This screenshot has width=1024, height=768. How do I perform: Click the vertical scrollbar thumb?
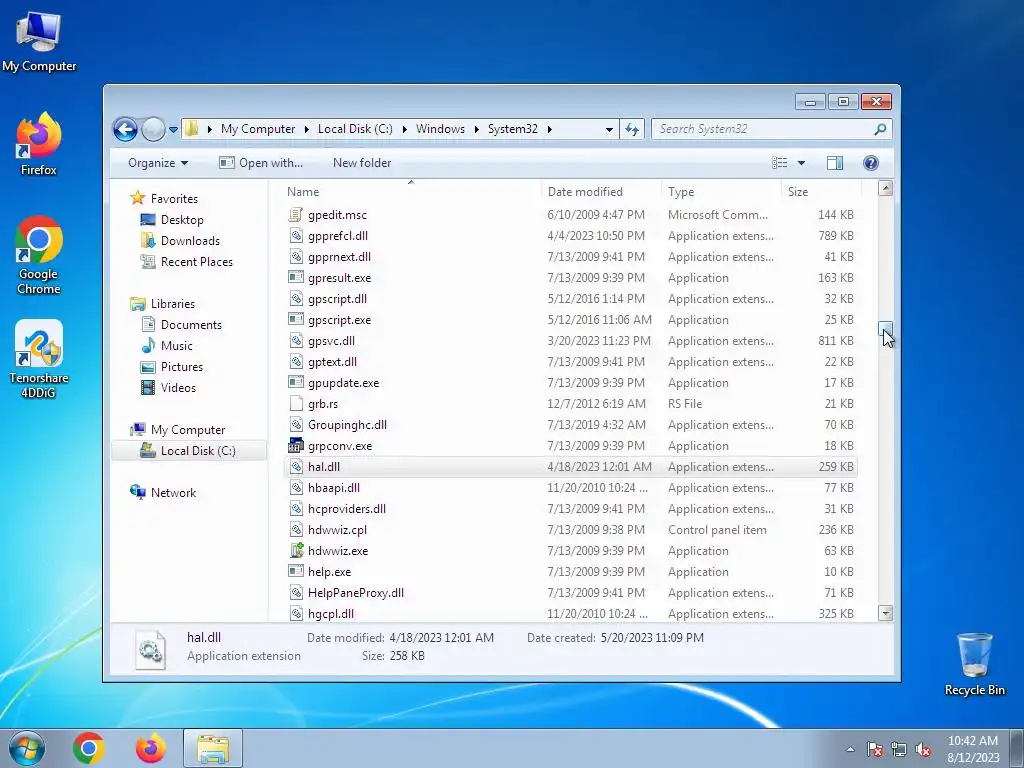tap(886, 328)
